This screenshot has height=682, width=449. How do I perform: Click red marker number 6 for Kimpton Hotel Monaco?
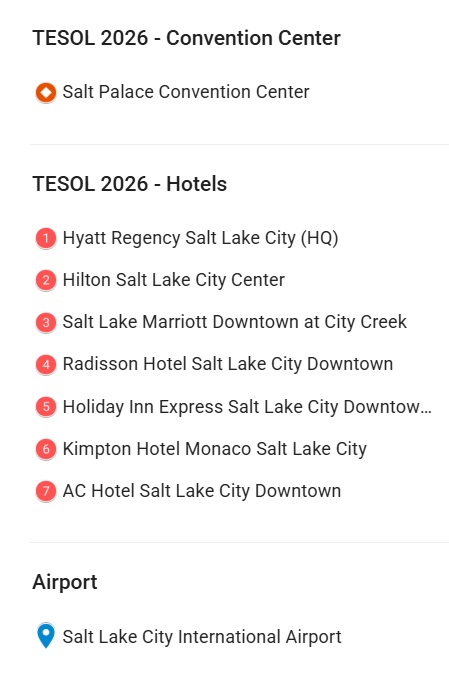(x=46, y=449)
